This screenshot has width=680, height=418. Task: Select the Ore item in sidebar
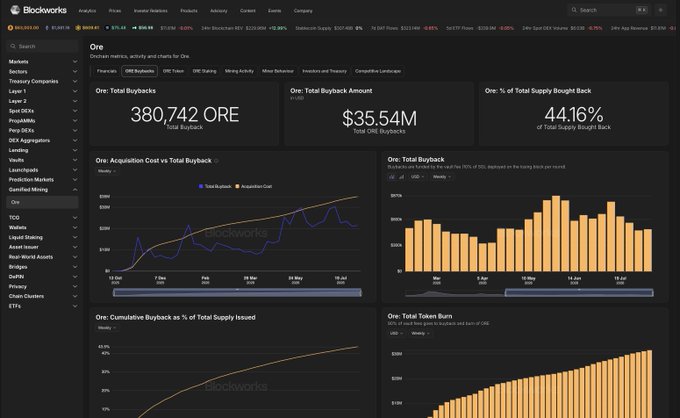pos(42,202)
